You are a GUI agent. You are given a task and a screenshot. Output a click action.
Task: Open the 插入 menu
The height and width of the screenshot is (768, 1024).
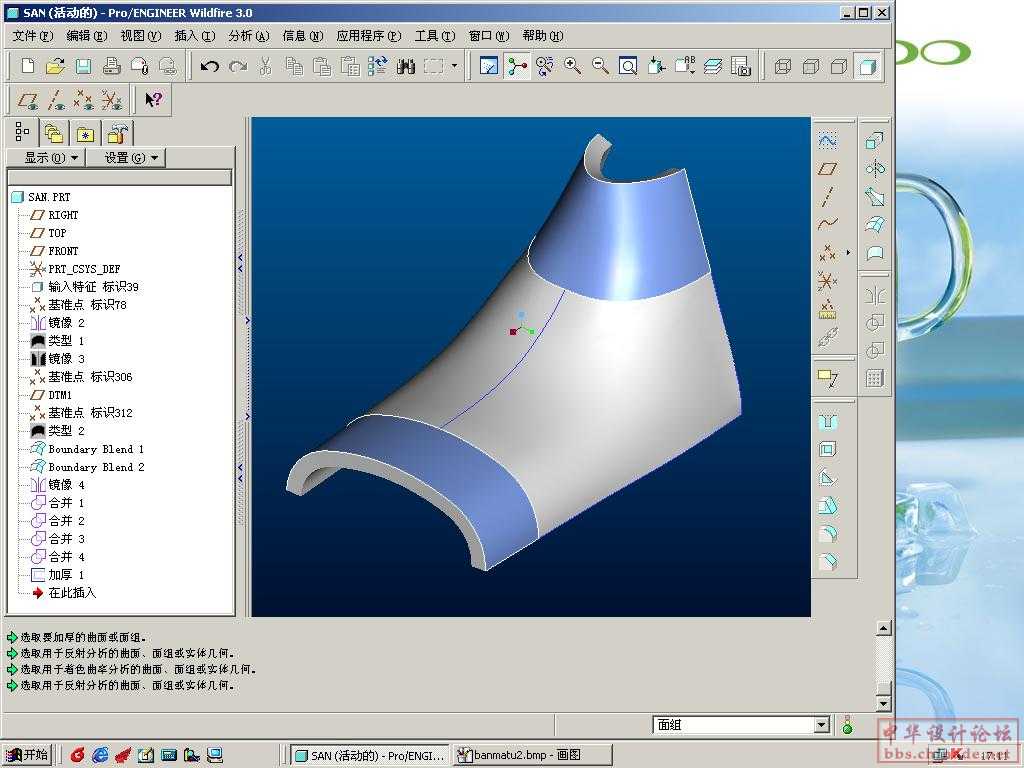click(195, 36)
